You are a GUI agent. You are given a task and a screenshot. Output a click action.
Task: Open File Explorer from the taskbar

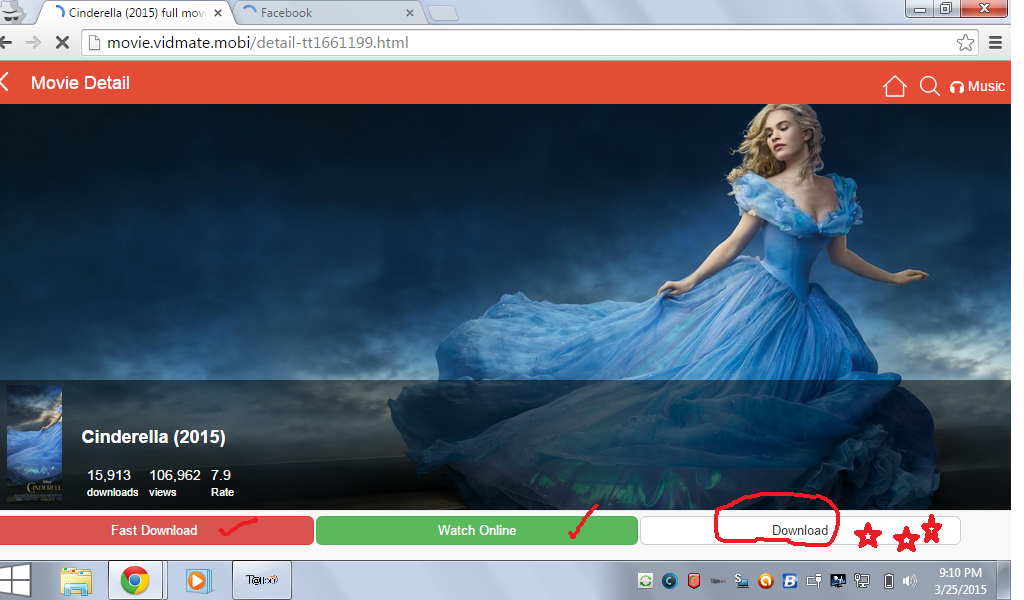click(x=76, y=580)
